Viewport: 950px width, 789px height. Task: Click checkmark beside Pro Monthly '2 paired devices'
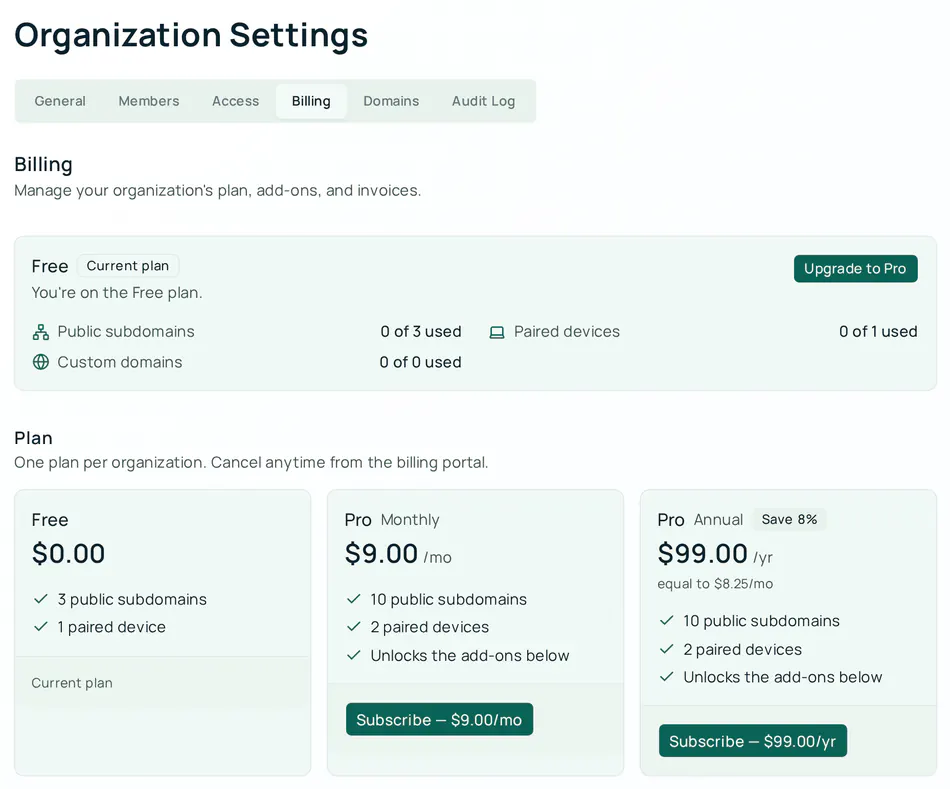(x=354, y=627)
